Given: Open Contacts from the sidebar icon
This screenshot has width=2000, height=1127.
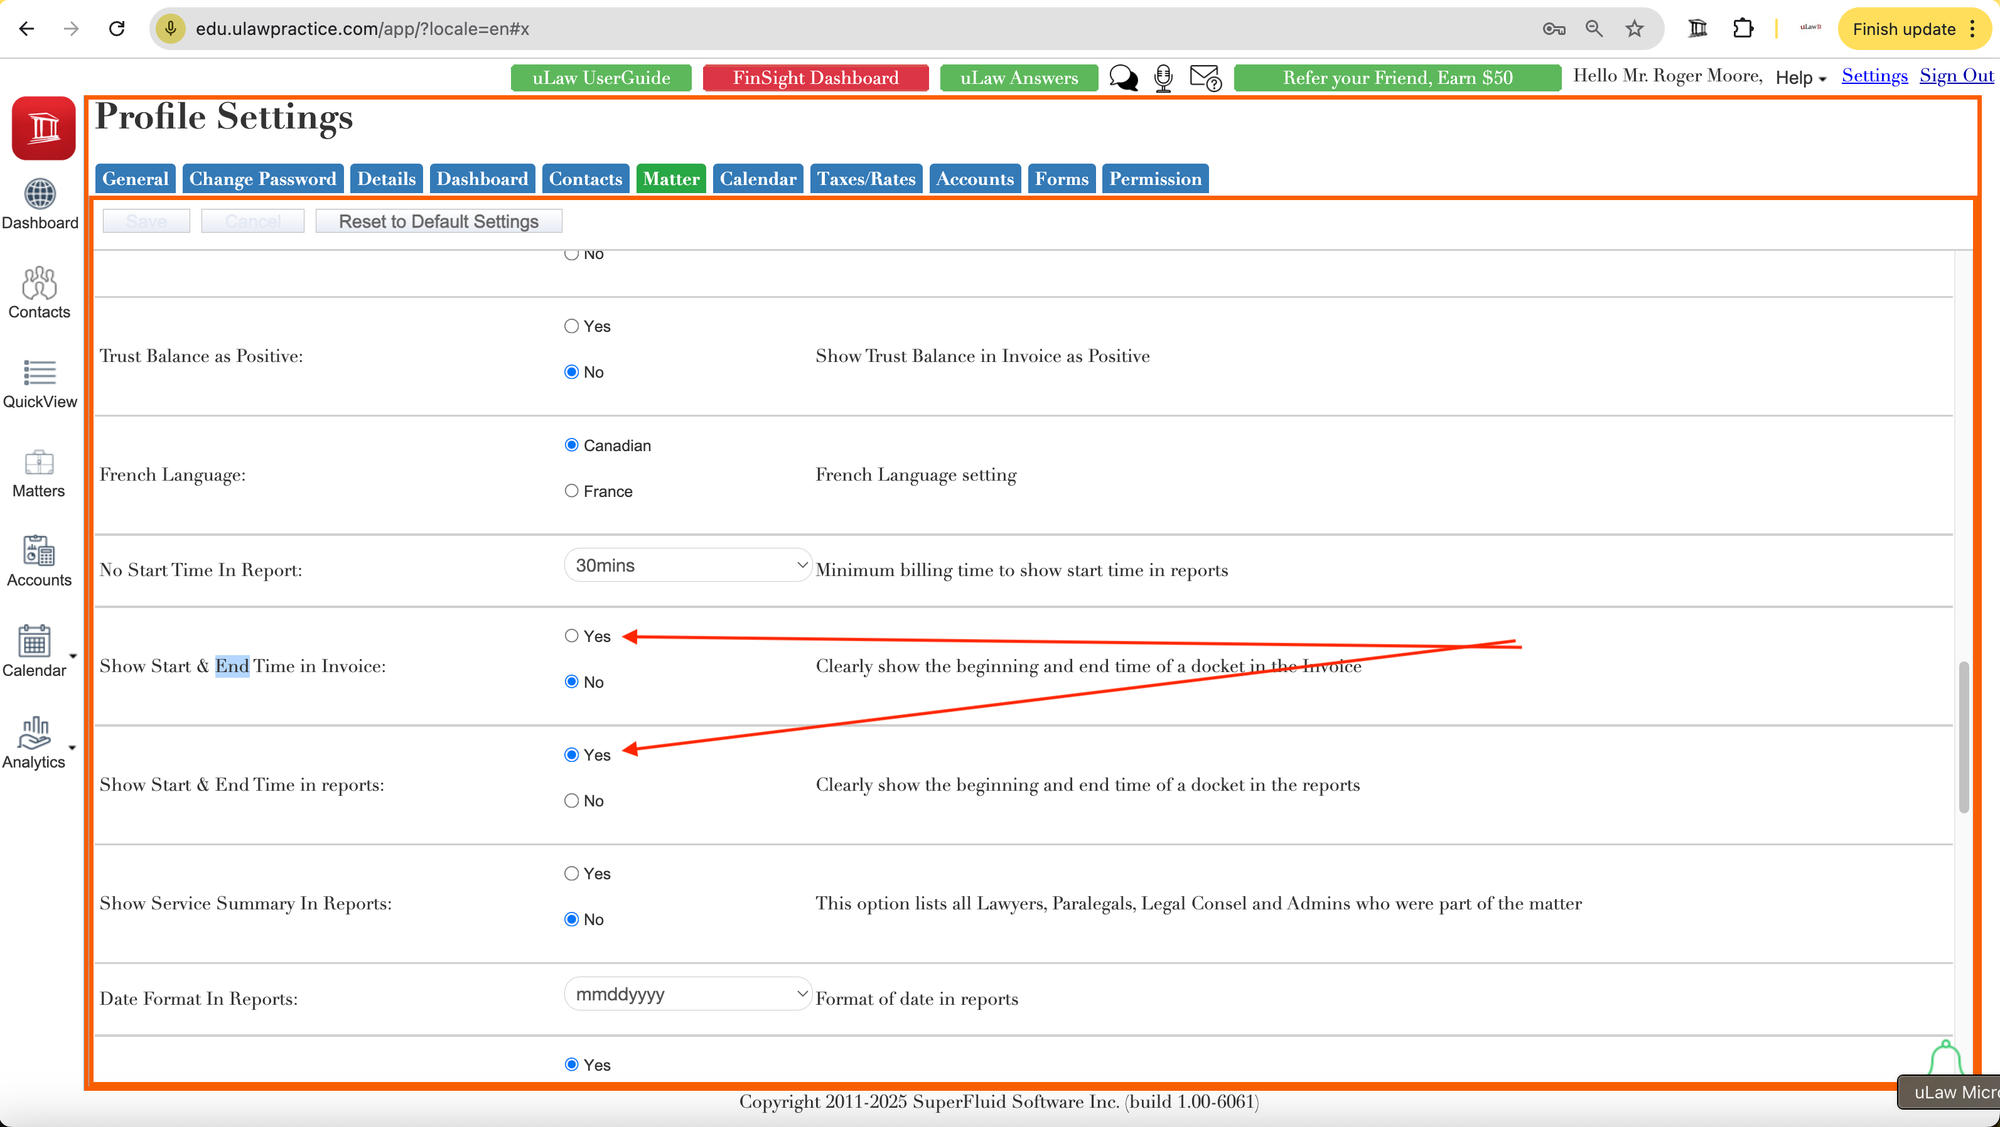Looking at the screenshot, I should point(39,284).
